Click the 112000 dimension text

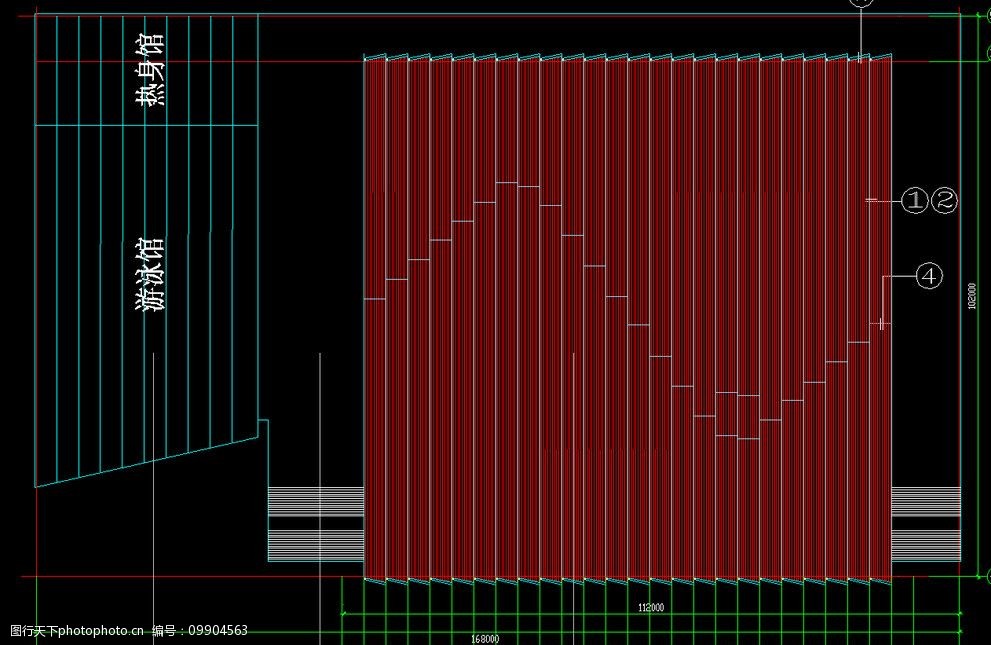point(651,607)
